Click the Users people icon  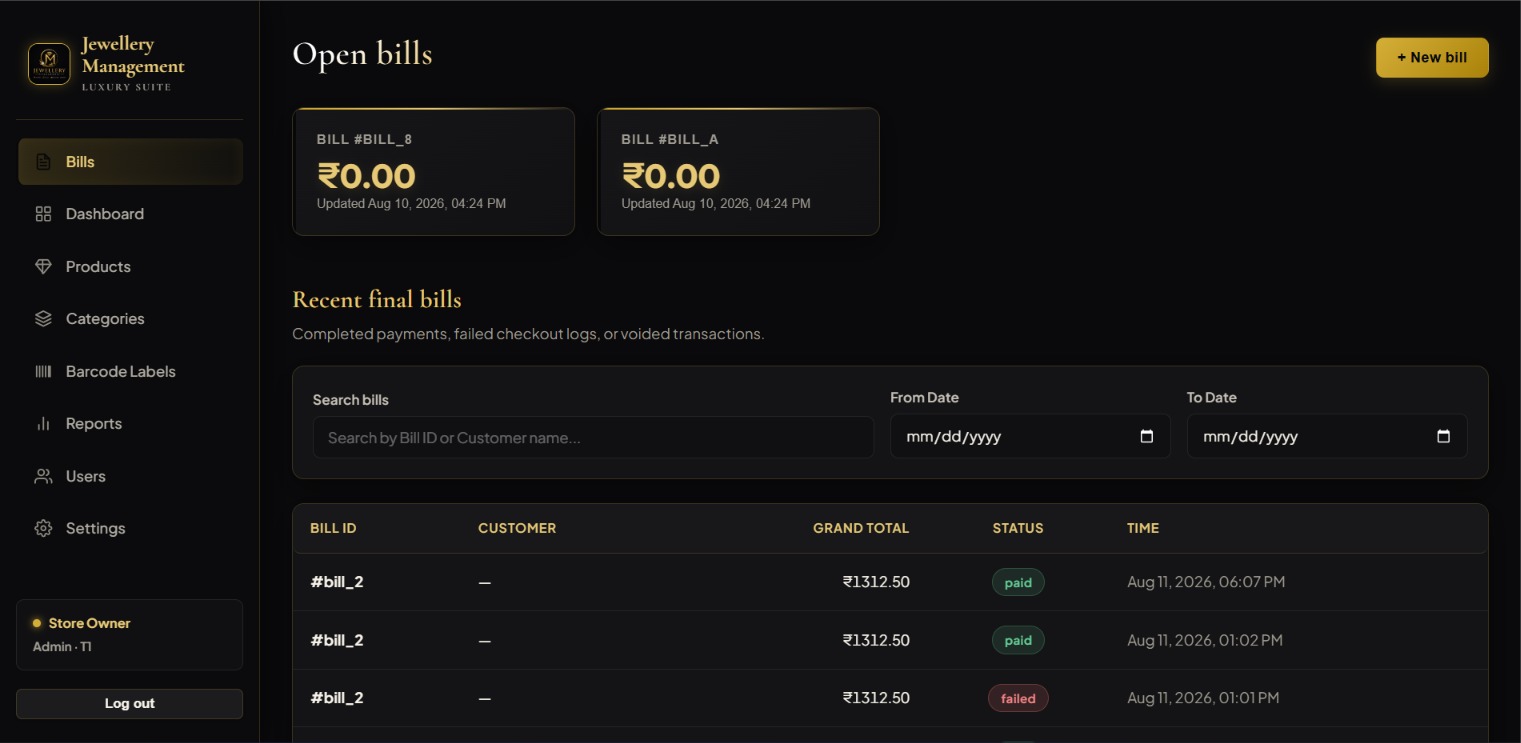pos(43,477)
